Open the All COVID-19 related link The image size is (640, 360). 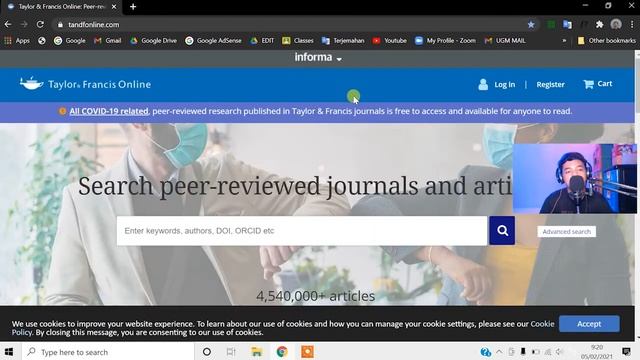[109, 111]
